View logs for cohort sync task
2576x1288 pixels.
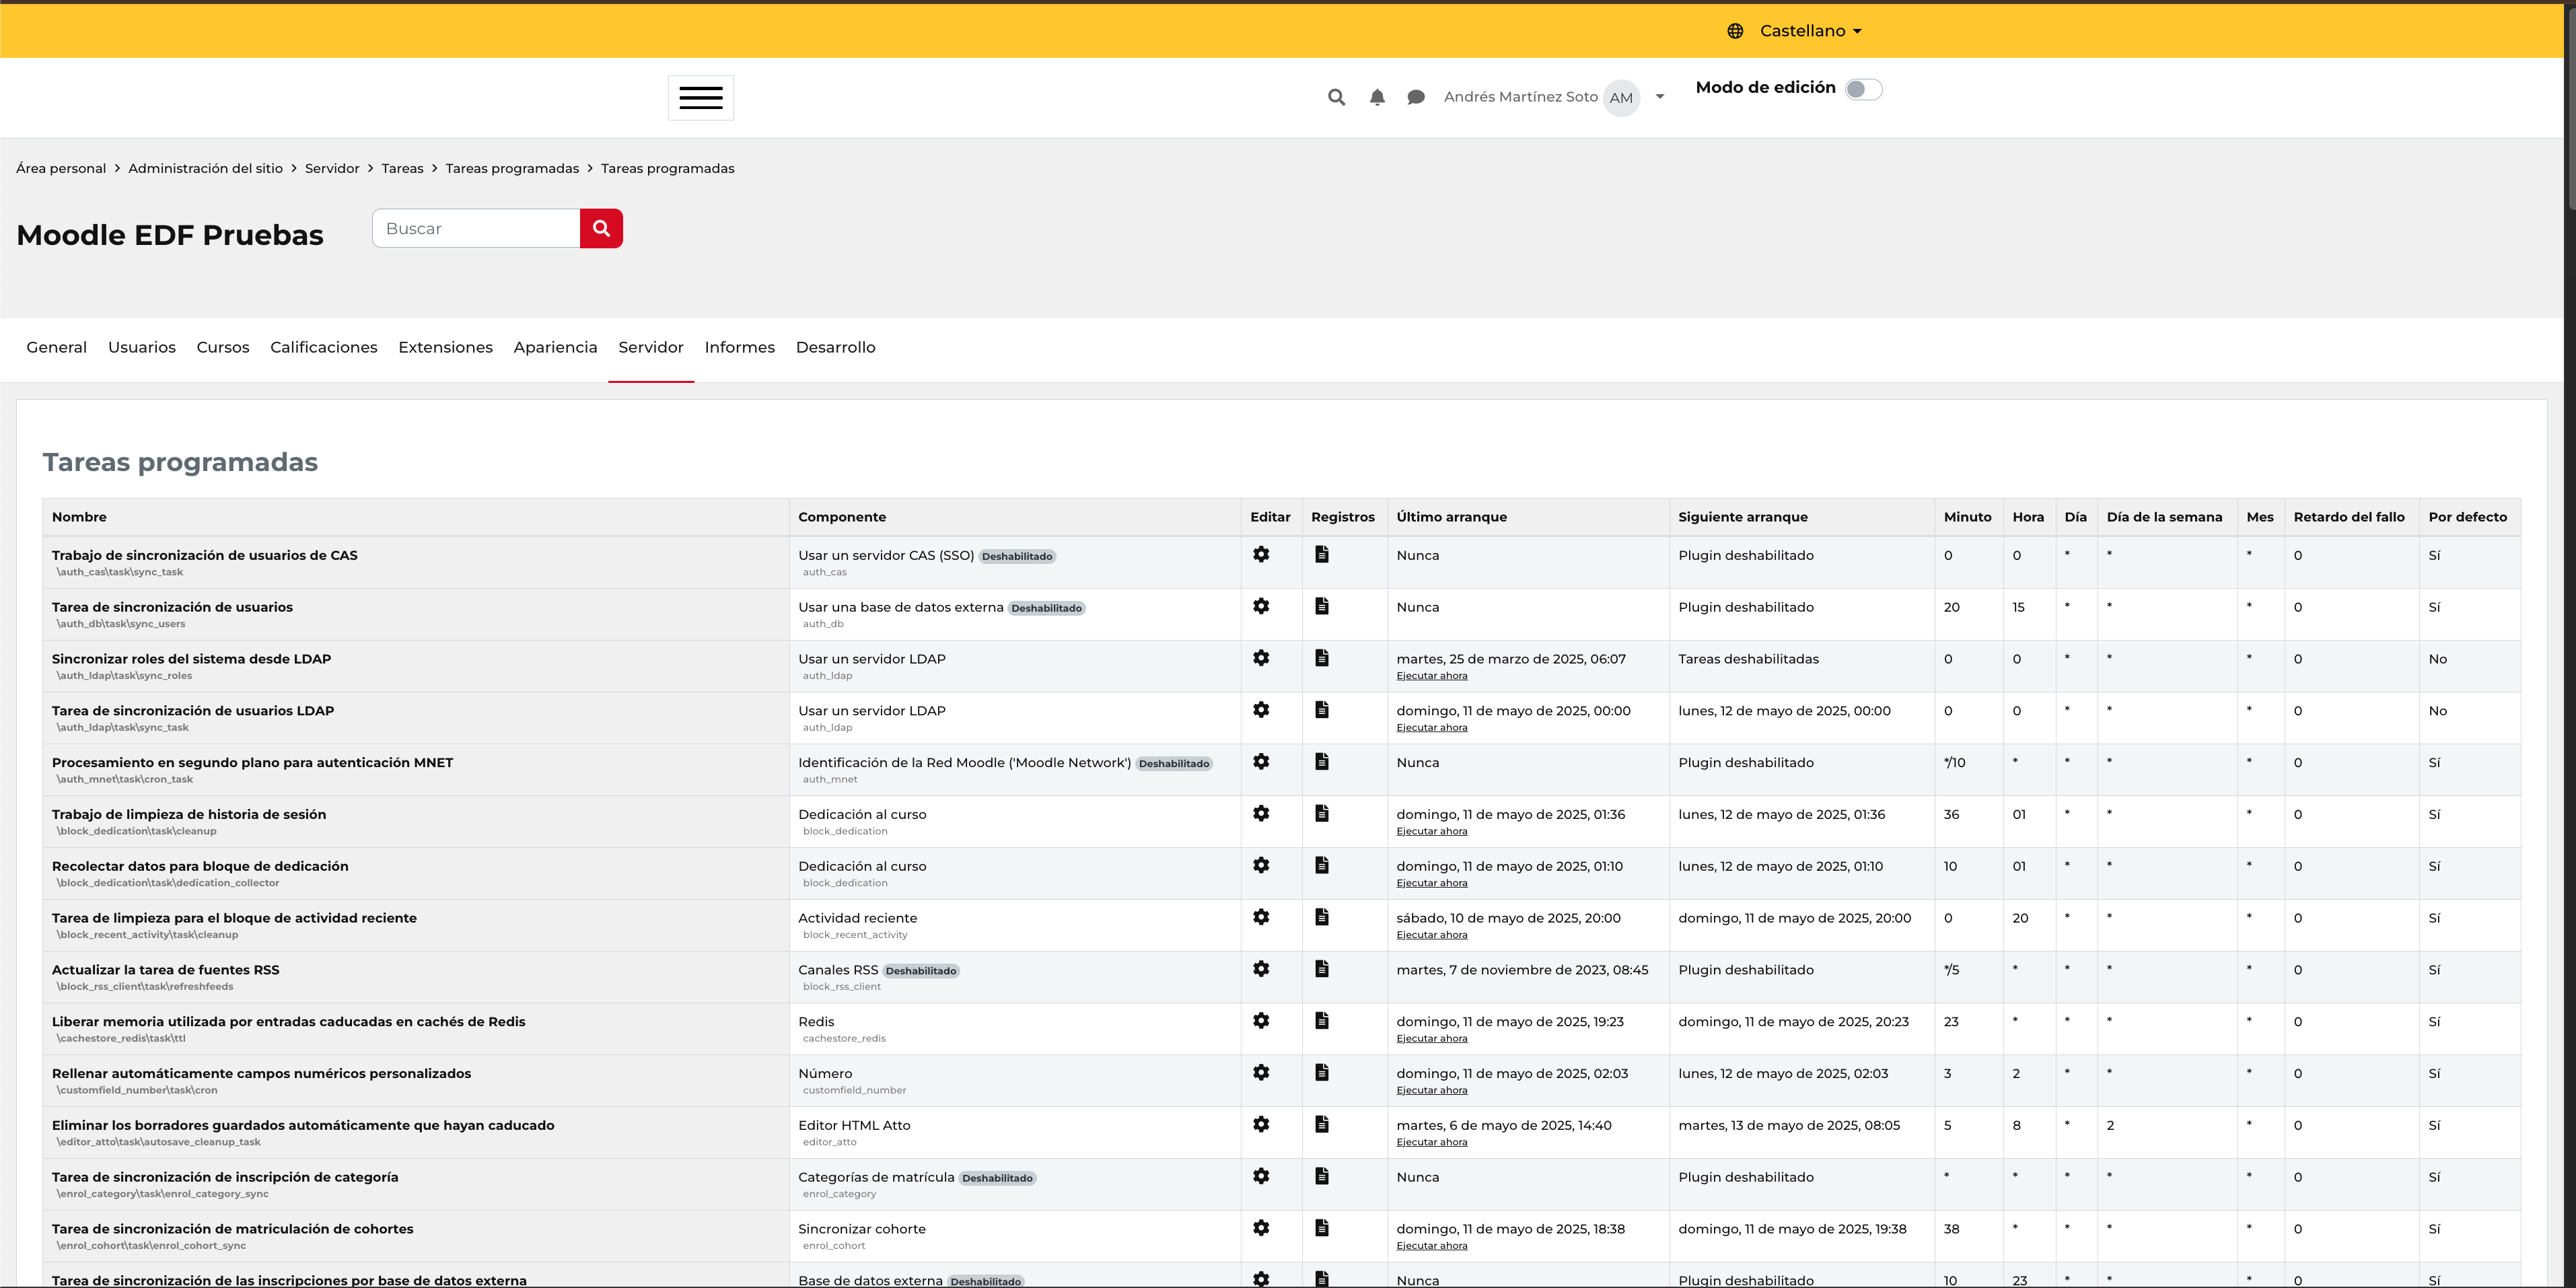click(1321, 1228)
